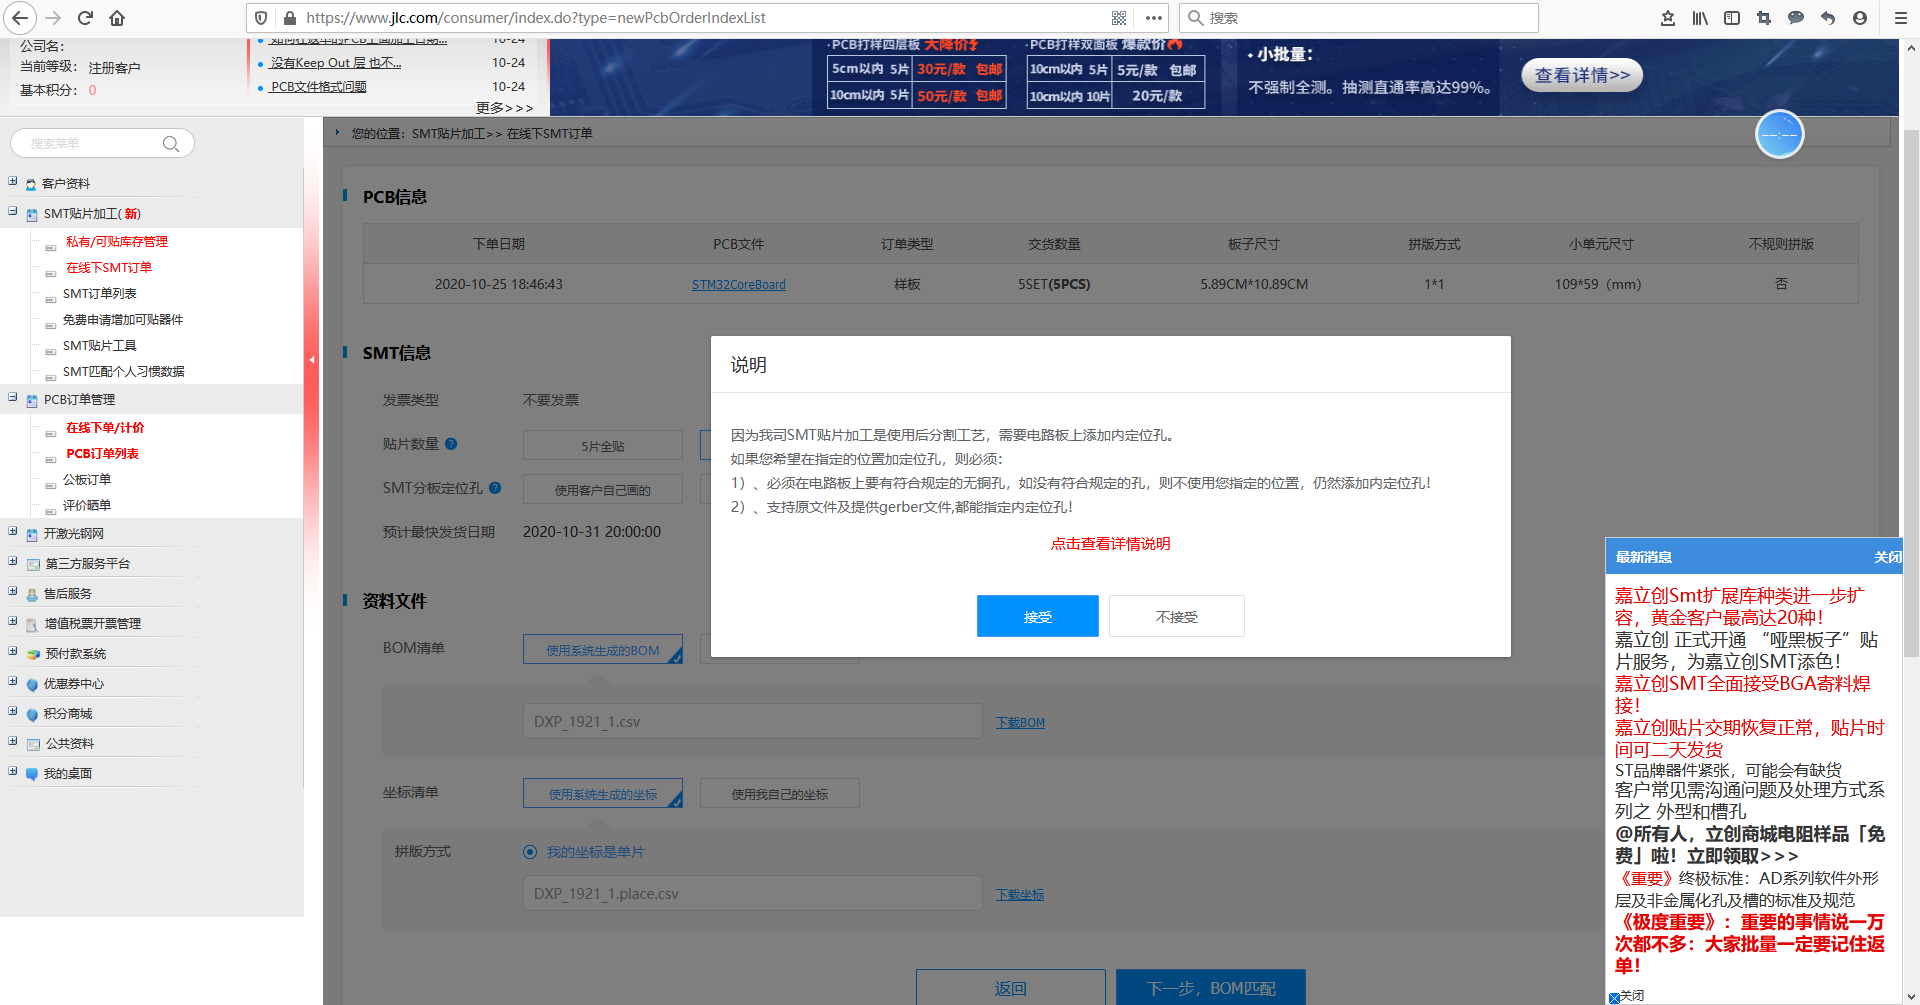Open the menu search magnifier in sidebar
The width and height of the screenshot is (1920, 1005).
click(170, 143)
